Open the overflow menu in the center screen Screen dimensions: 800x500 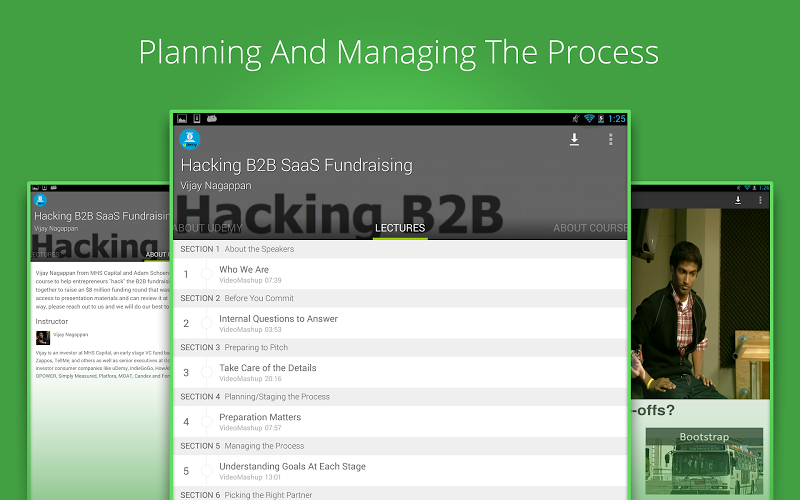pyautogui.click(x=611, y=140)
